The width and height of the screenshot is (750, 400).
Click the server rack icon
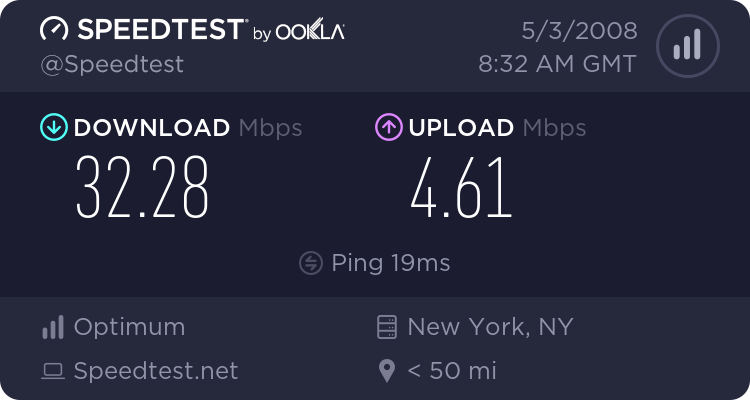(x=386, y=327)
